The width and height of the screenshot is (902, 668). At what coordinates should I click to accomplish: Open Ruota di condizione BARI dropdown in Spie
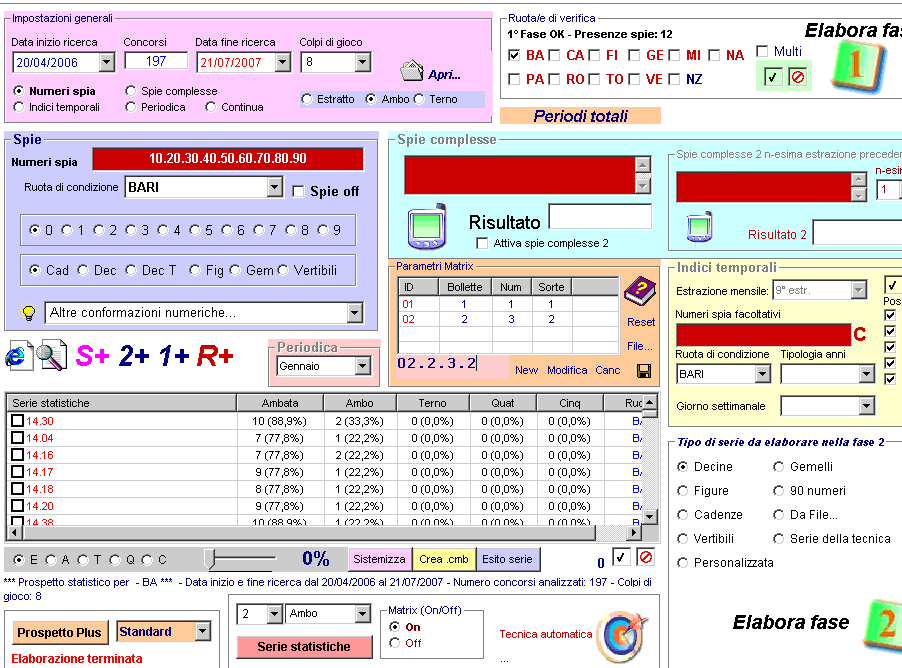pyautogui.click(x=274, y=187)
